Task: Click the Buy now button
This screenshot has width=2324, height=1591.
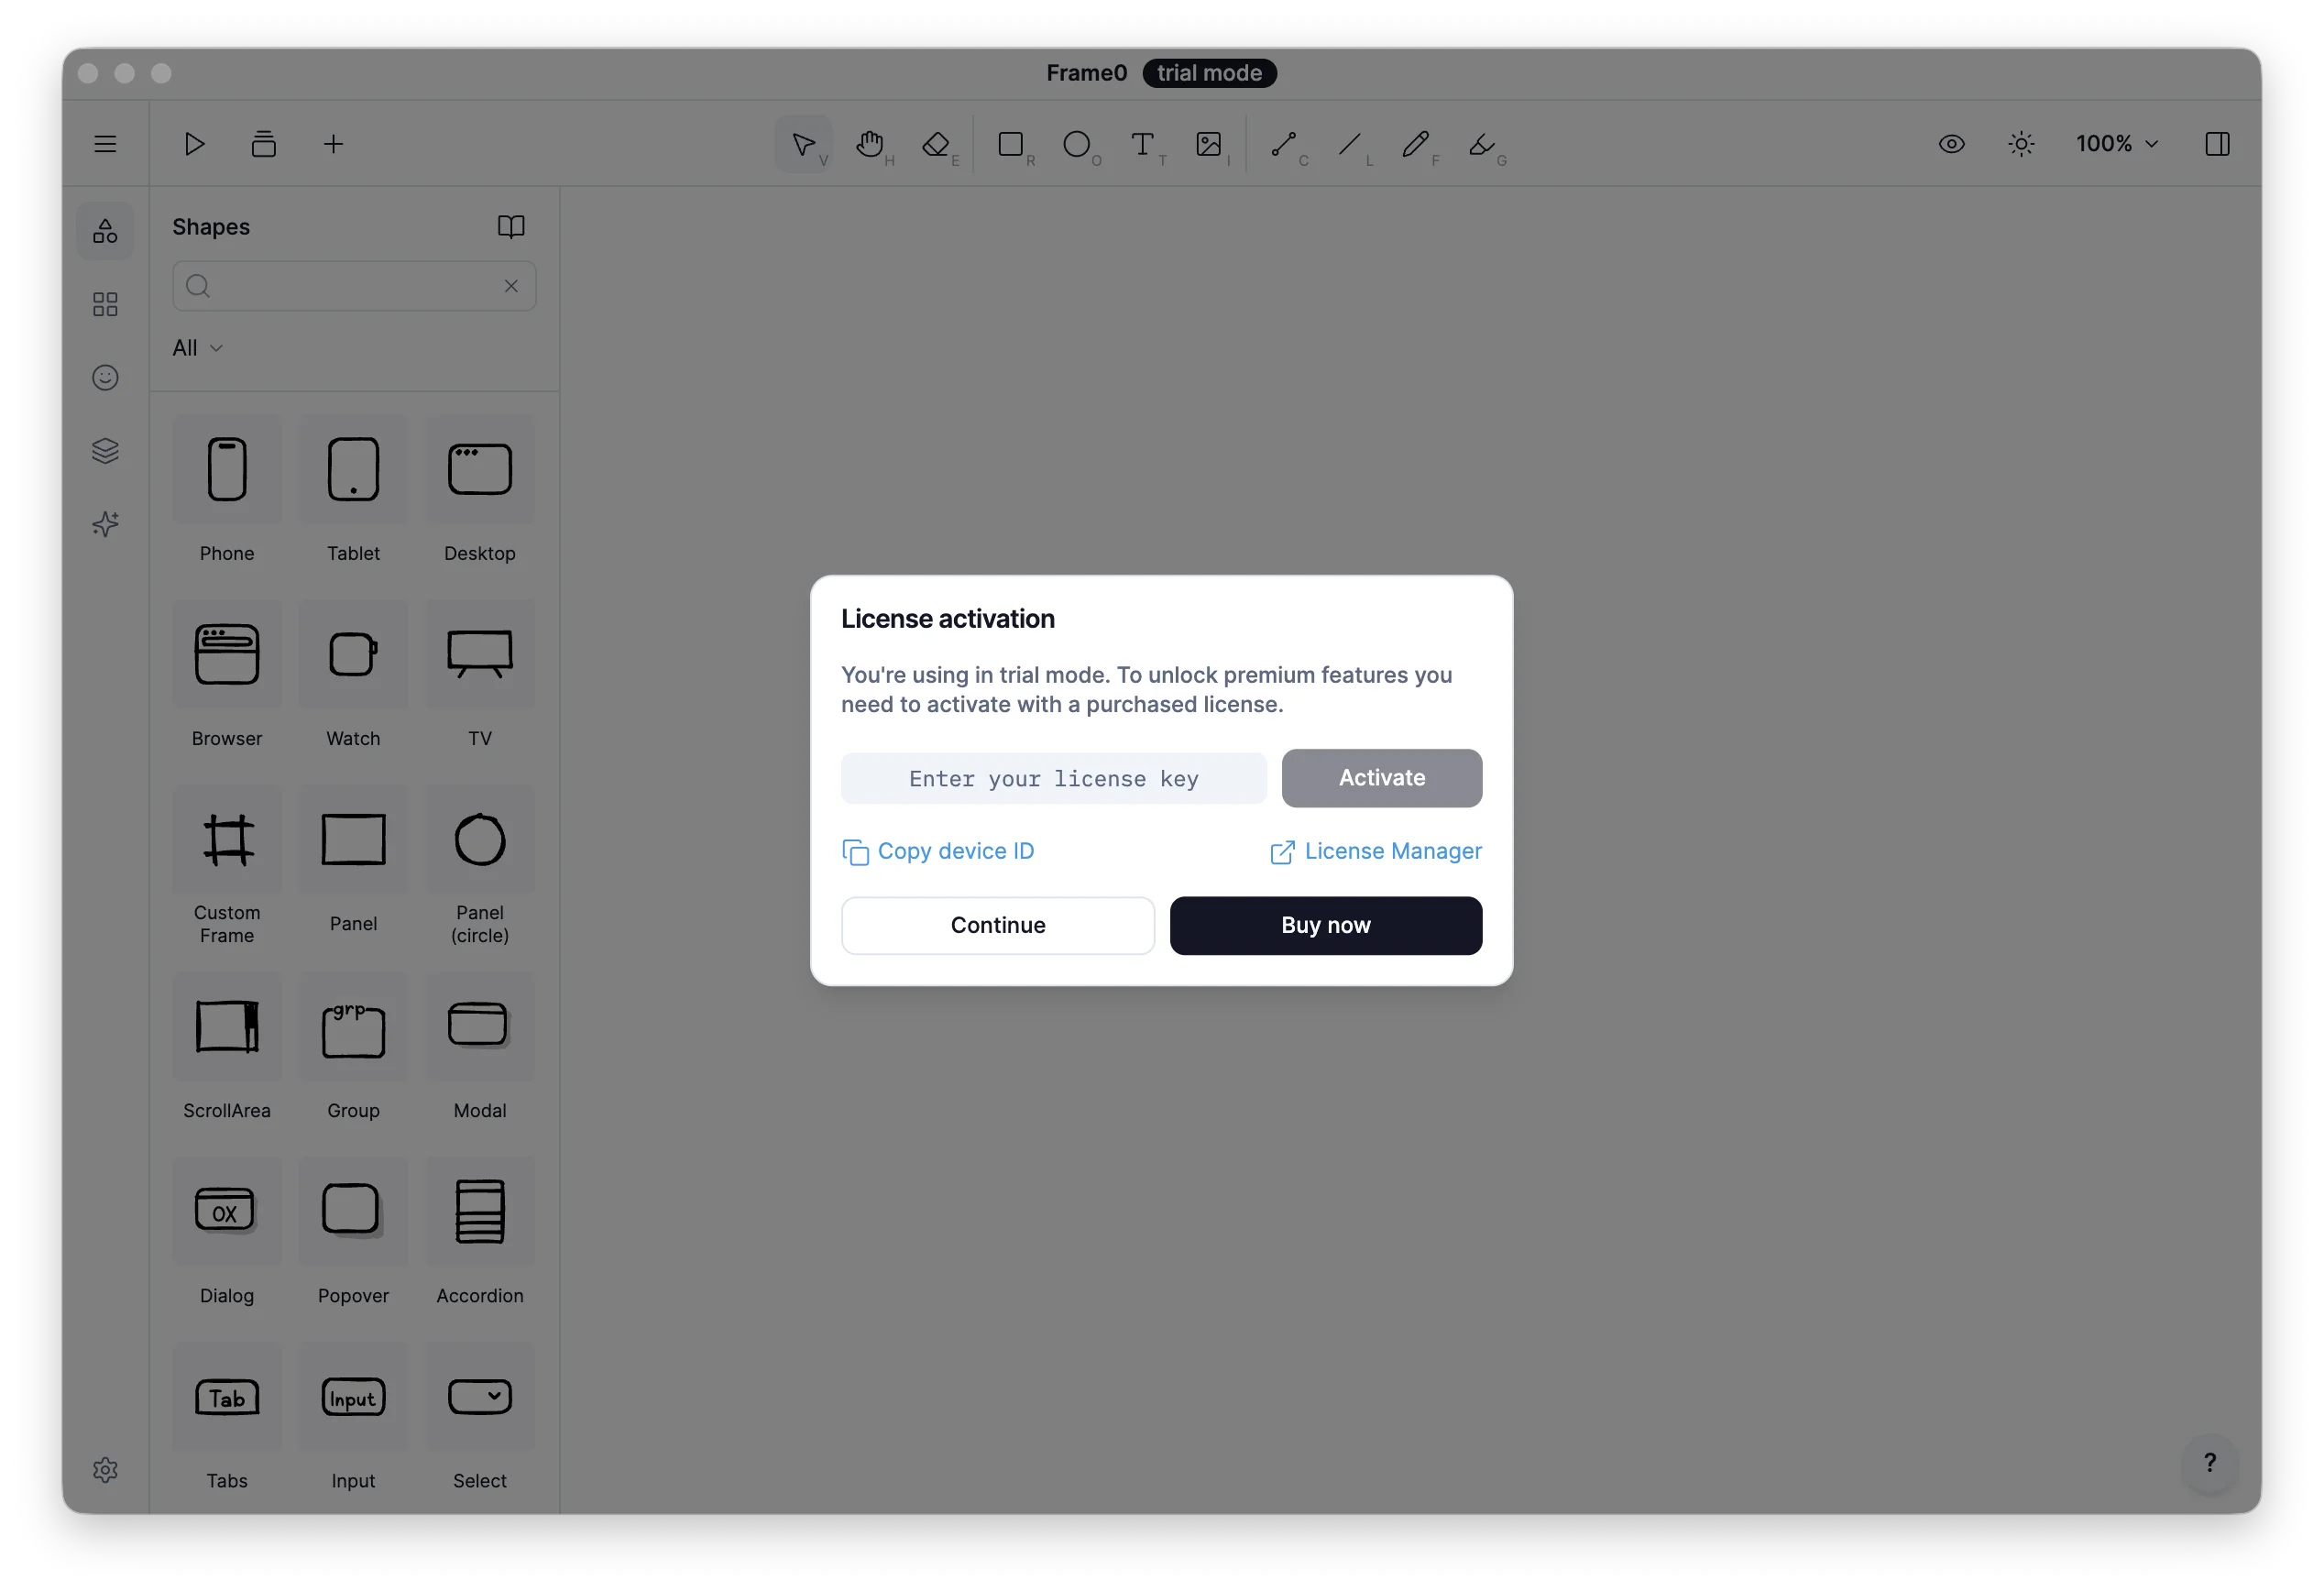Action: 1326,925
